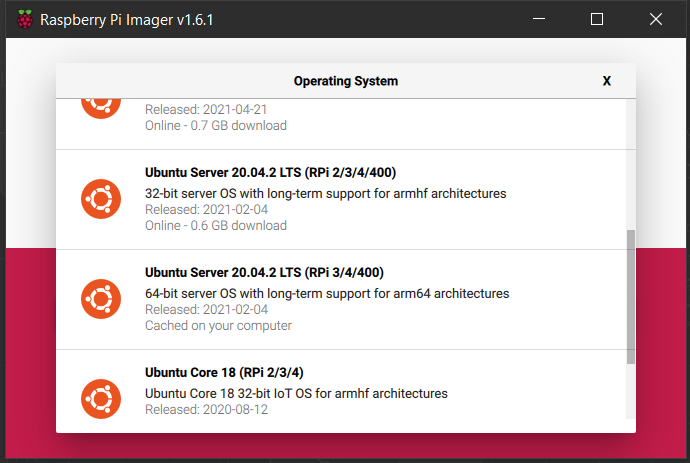The image size is (690, 463).
Task: Click the Ubuntu logo beside the 64-bit Ubuntu Server entry
Action: point(101,299)
